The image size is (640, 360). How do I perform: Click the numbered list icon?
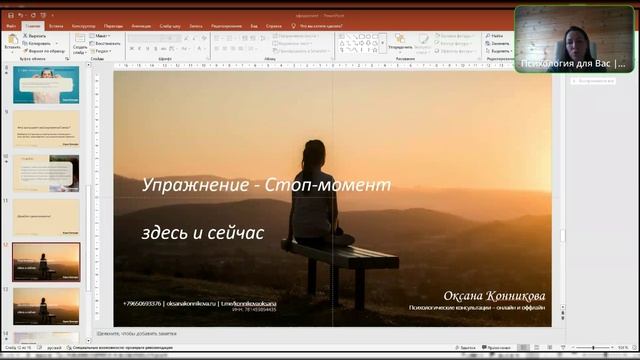(230, 38)
